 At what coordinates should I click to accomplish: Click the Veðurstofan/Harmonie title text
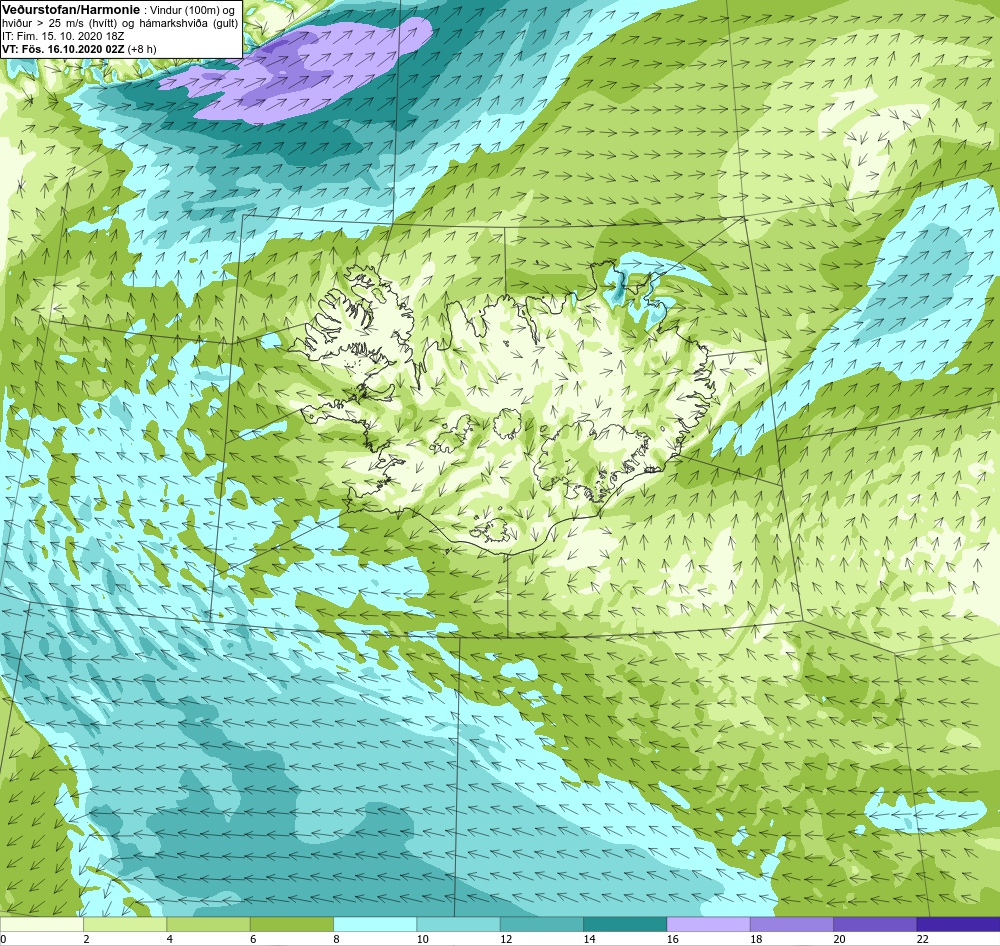click(73, 11)
